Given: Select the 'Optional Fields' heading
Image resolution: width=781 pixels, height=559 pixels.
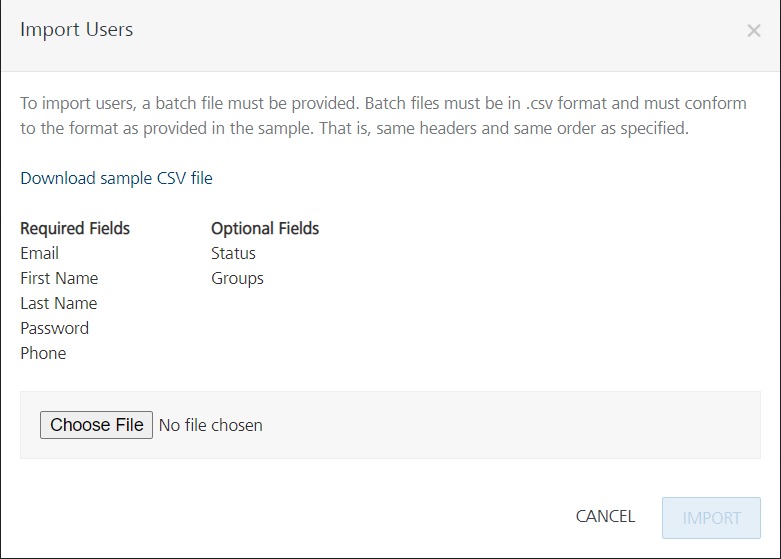Looking at the screenshot, I should pyautogui.click(x=265, y=229).
